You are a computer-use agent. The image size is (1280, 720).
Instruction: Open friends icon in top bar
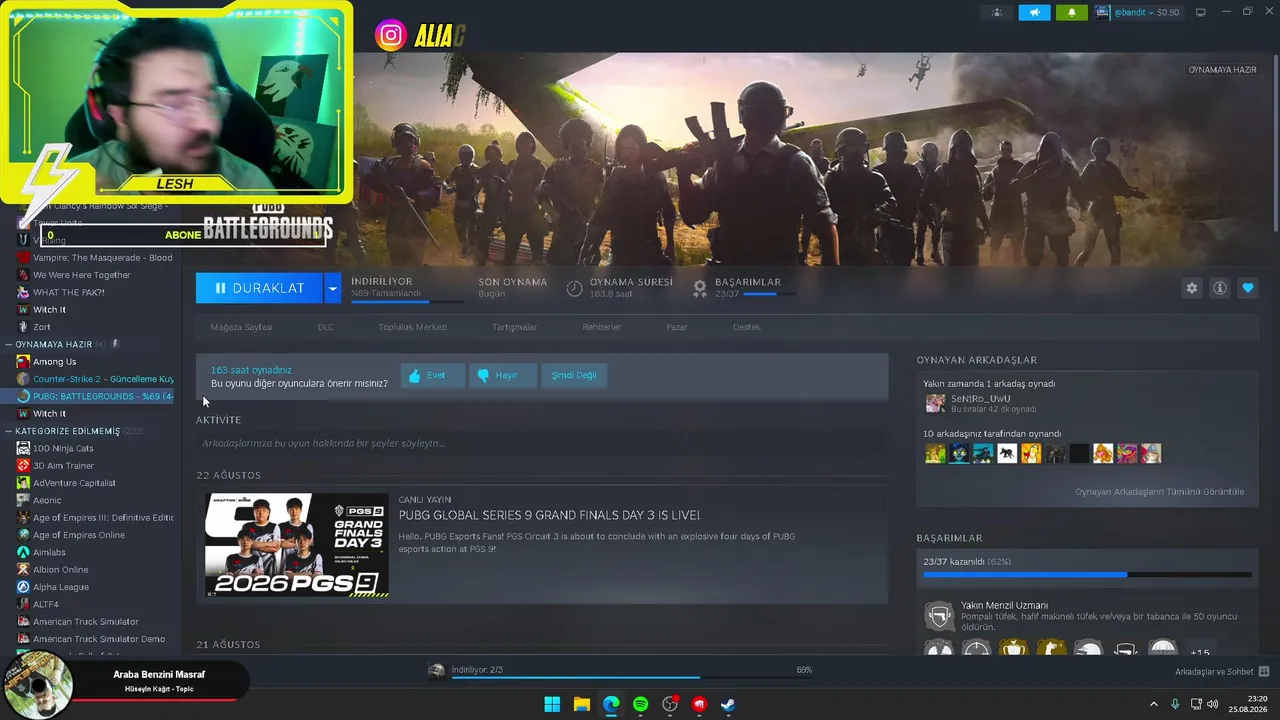click(996, 12)
